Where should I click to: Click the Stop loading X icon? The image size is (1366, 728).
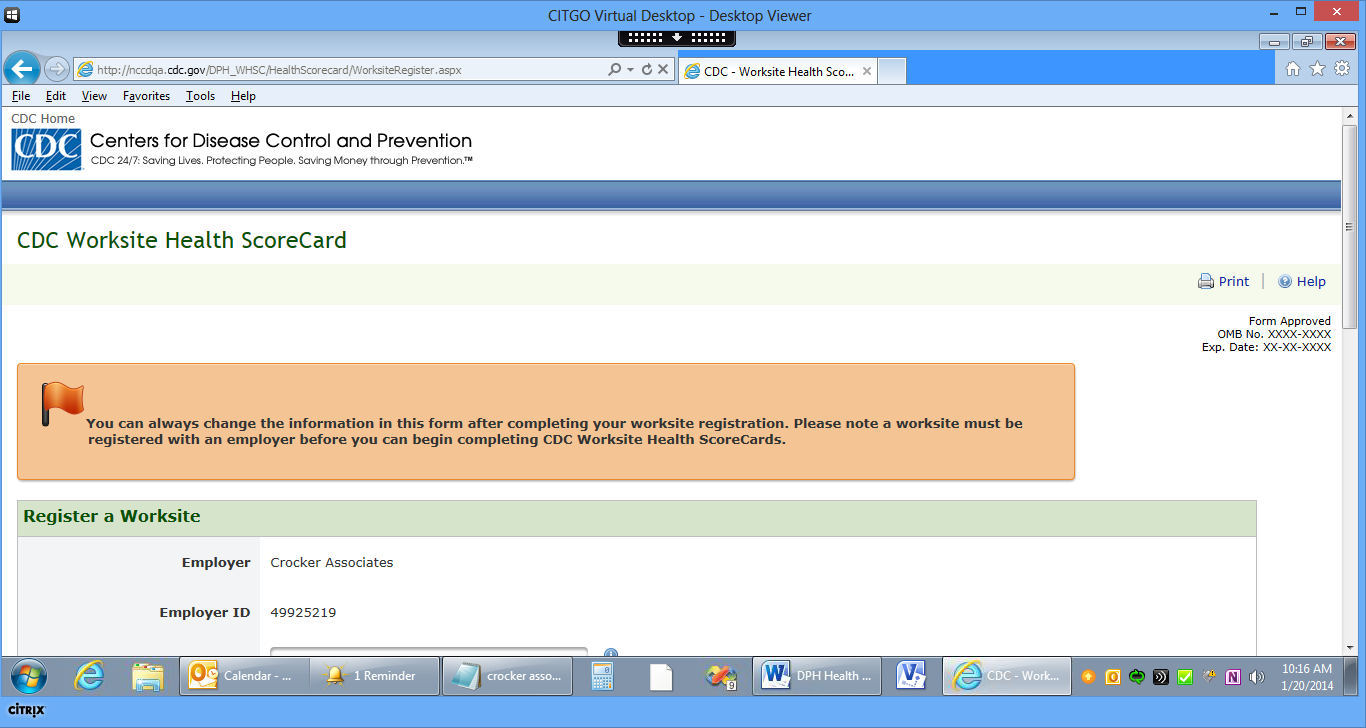coord(662,70)
